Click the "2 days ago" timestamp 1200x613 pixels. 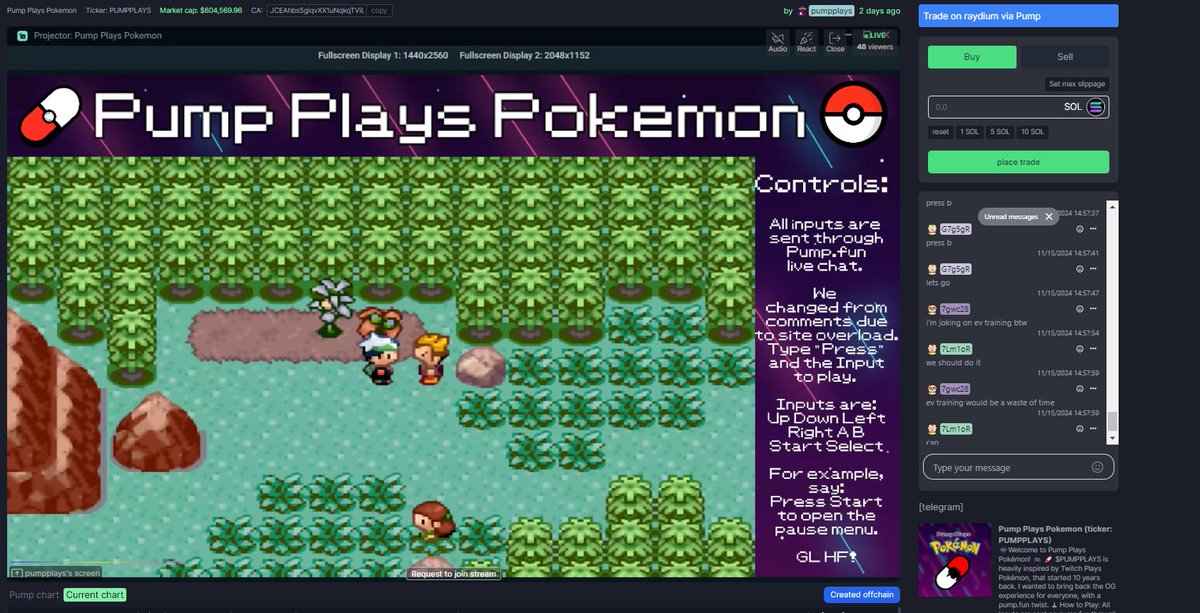click(880, 11)
